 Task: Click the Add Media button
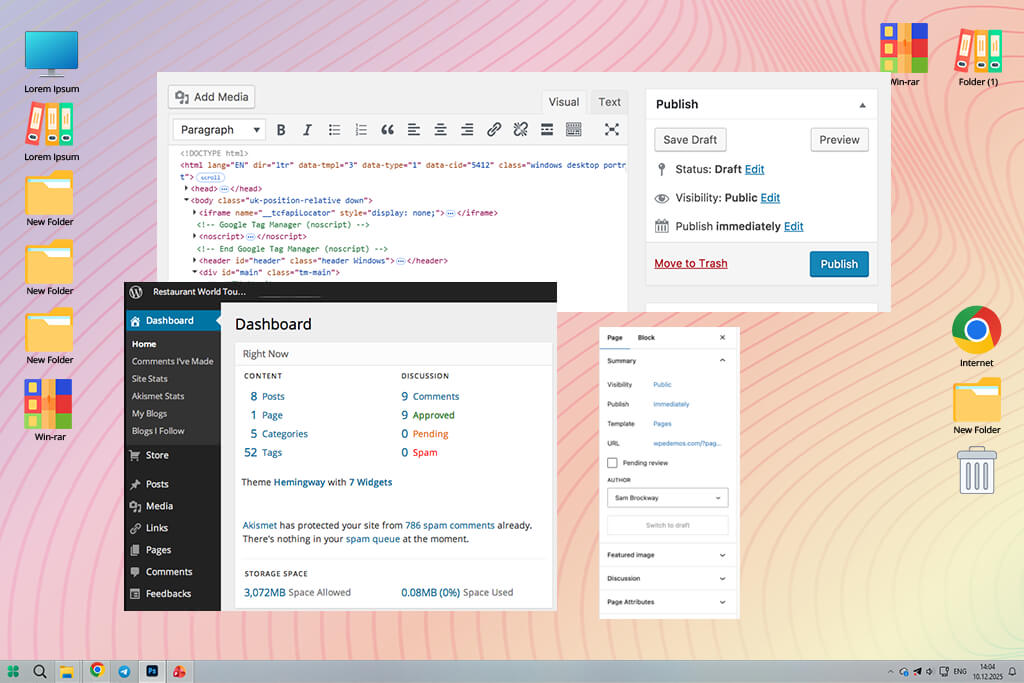[x=212, y=97]
